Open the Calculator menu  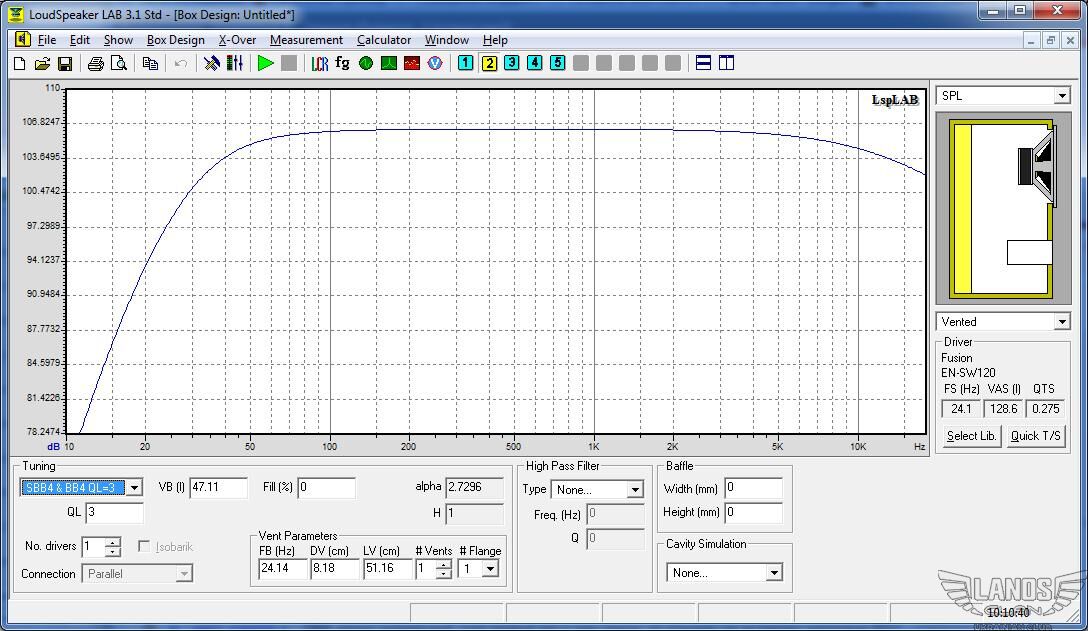[x=384, y=40]
